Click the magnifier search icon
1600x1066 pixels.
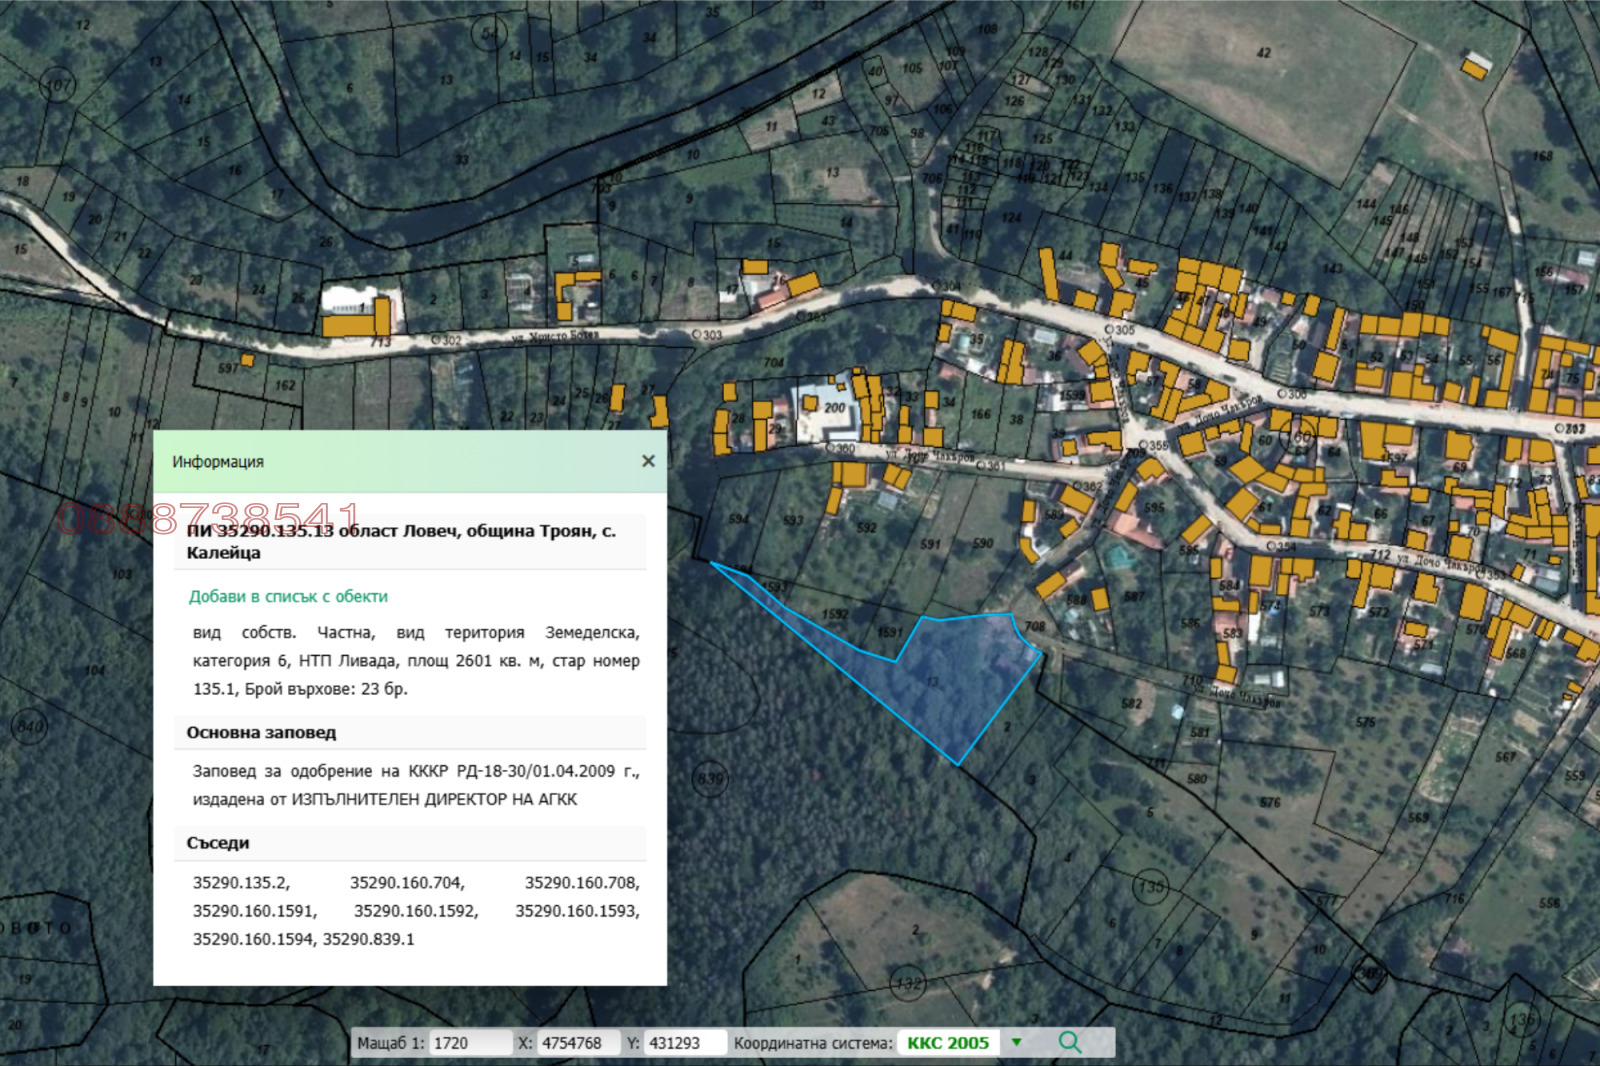click(x=1069, y=1042)
